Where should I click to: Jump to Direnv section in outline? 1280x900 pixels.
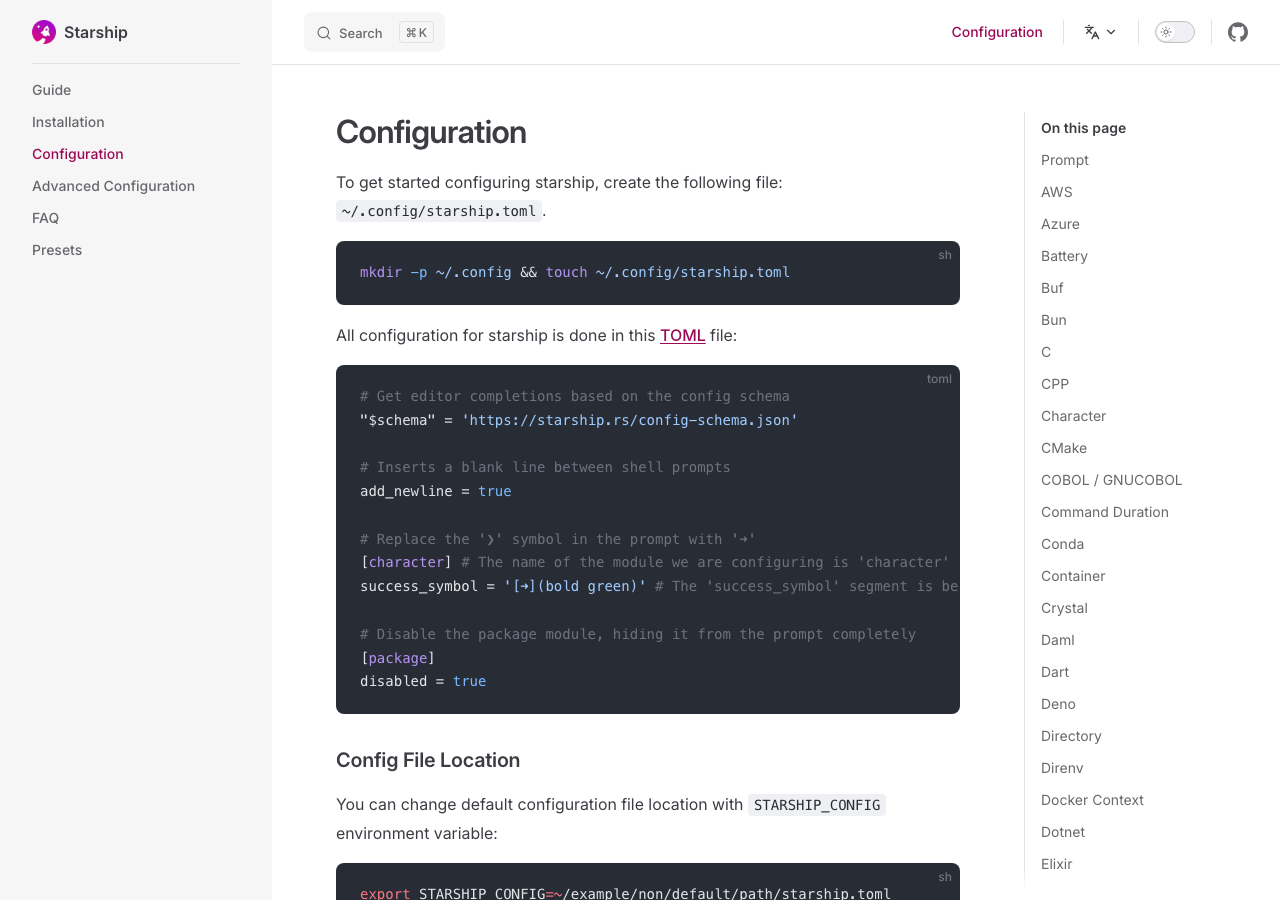1062,768
